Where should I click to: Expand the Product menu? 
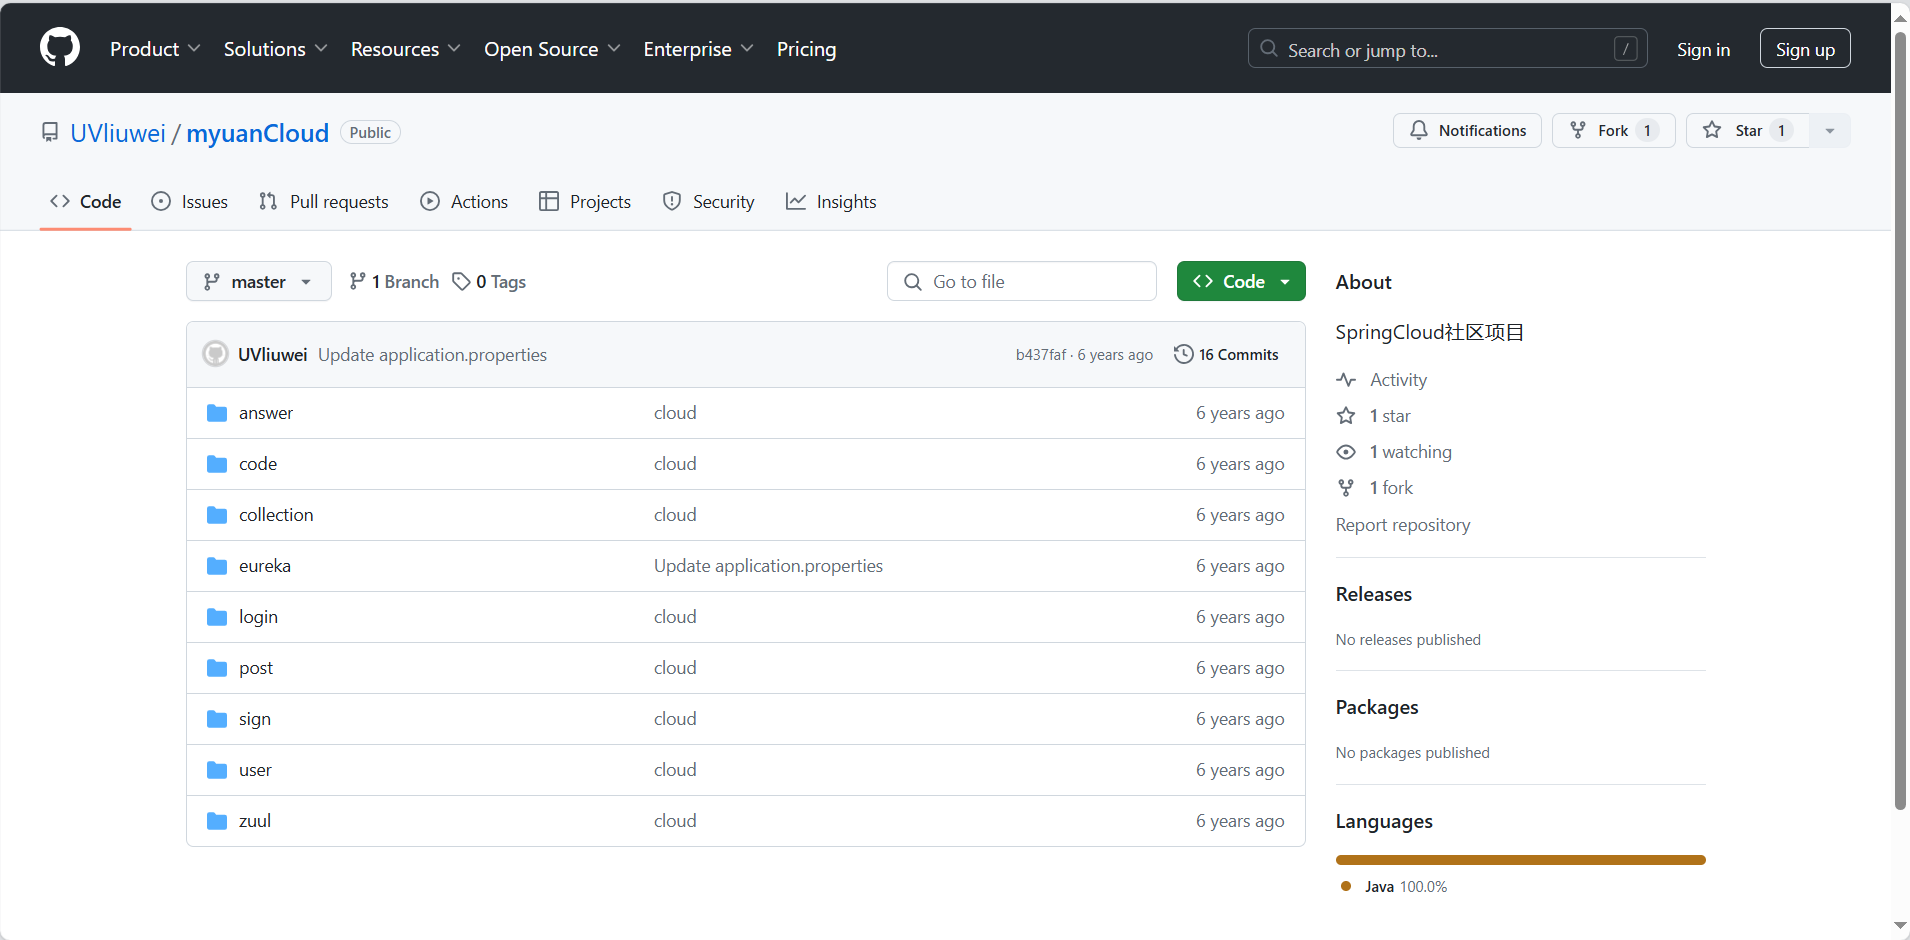coord(155,49)
